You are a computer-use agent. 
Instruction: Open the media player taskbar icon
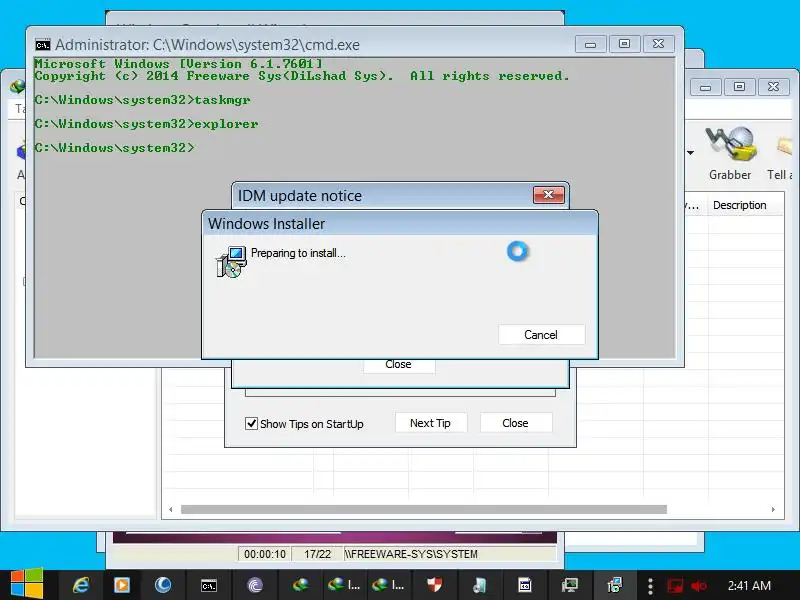[121, 585]
